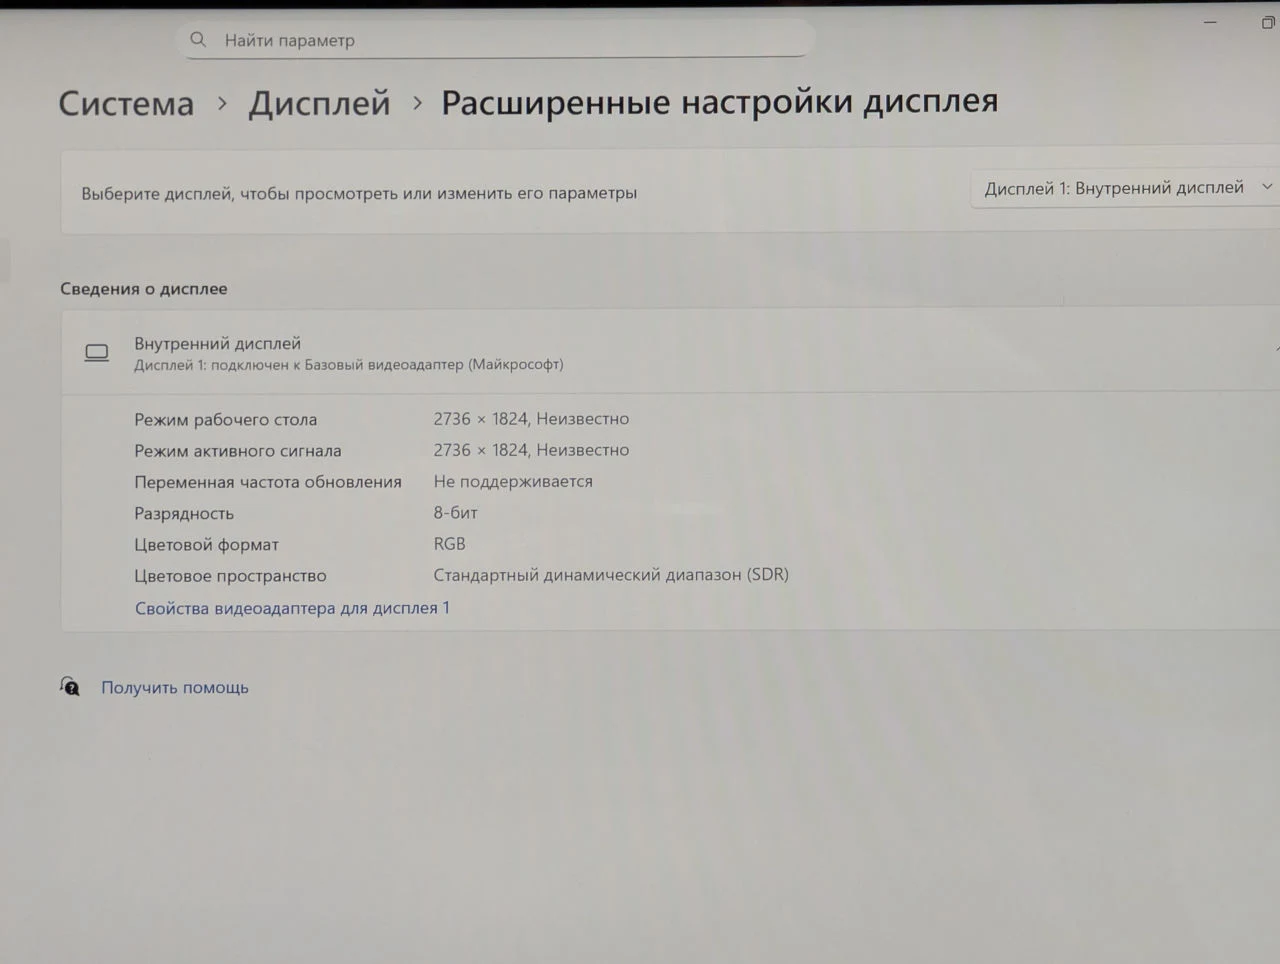Go back to "Система" breadcrumb
1280x964 pixels.
(x=126, y=103)
